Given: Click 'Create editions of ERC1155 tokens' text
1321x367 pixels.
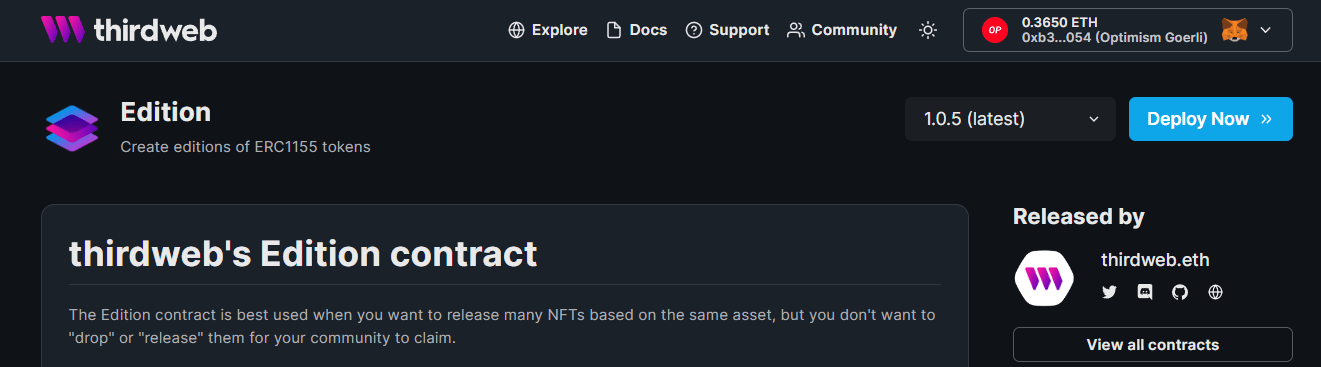Looking at the screenshot, I should pos(245,147).
